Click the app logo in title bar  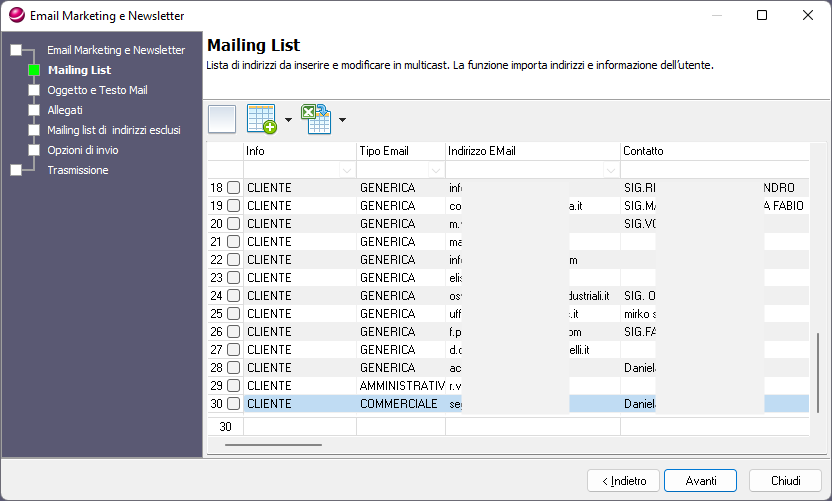(x=17, y=15)
